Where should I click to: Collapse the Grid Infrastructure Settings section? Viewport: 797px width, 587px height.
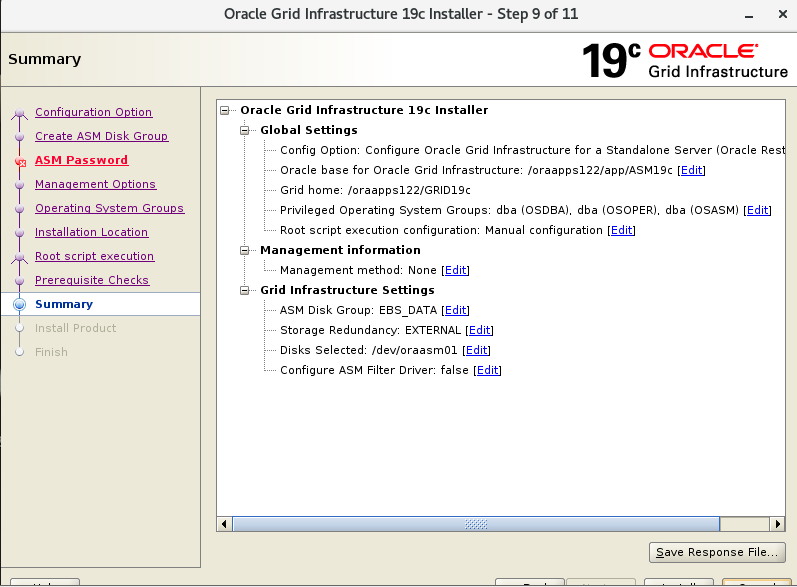tap(244, 290)
